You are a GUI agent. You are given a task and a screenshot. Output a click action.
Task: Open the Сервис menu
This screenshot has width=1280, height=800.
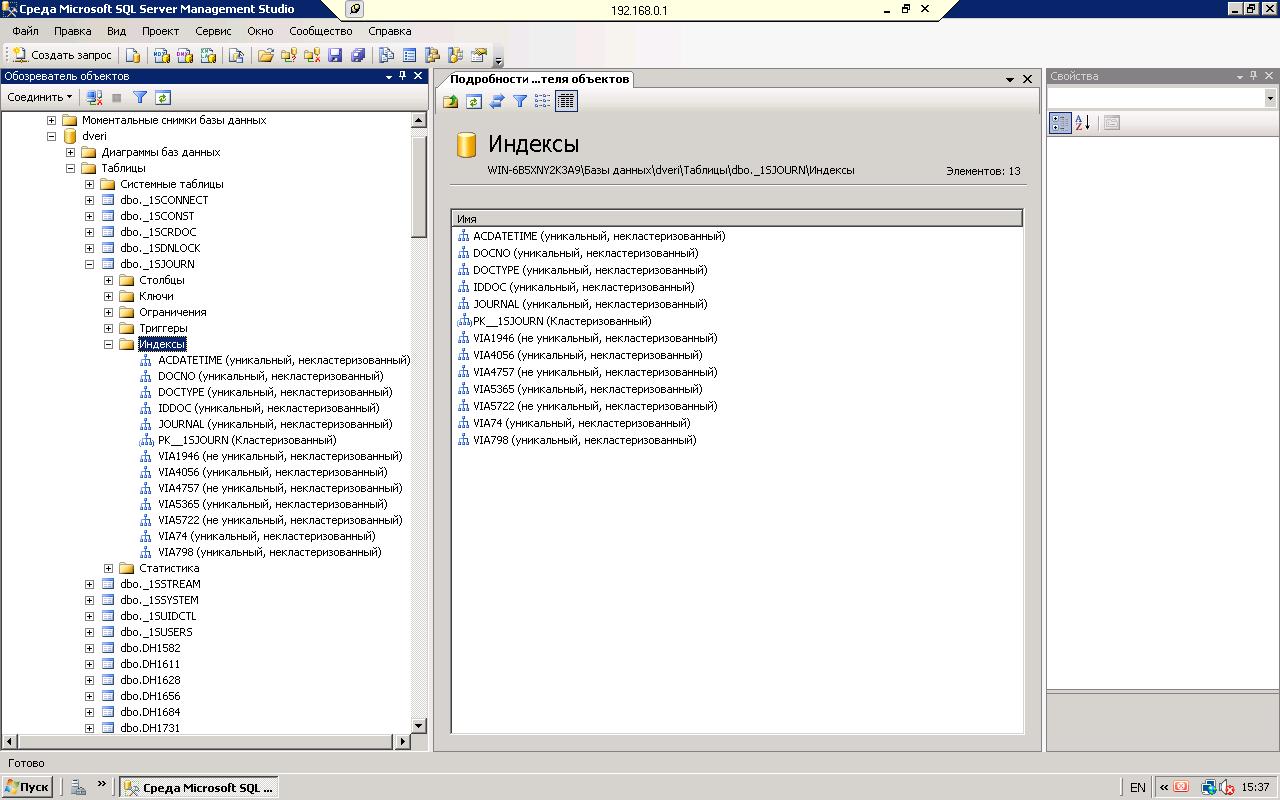click(x=213, y=31)
